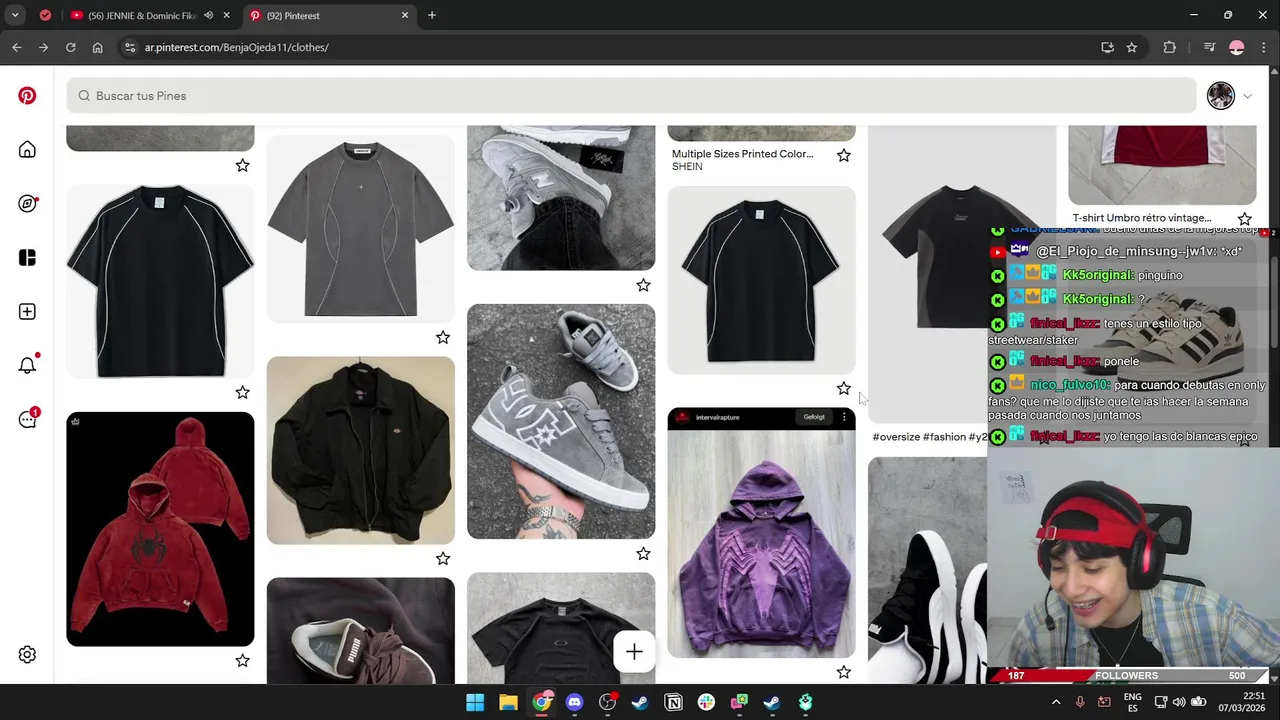Click the address bar URL text

pos(236,47)
